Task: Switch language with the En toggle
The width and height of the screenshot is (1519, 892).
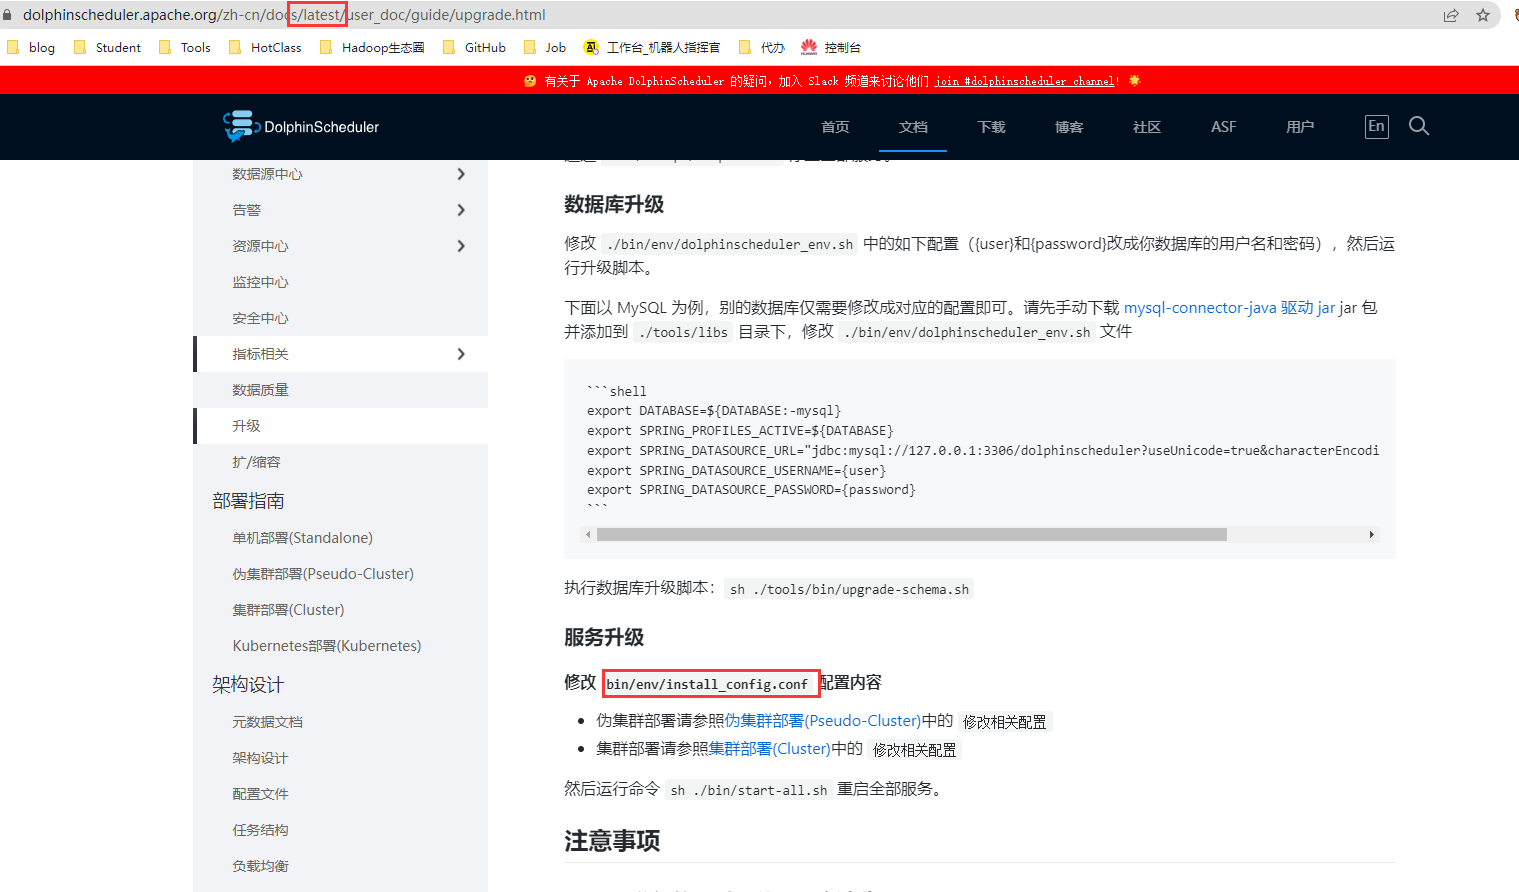Action: point(1377,126)
